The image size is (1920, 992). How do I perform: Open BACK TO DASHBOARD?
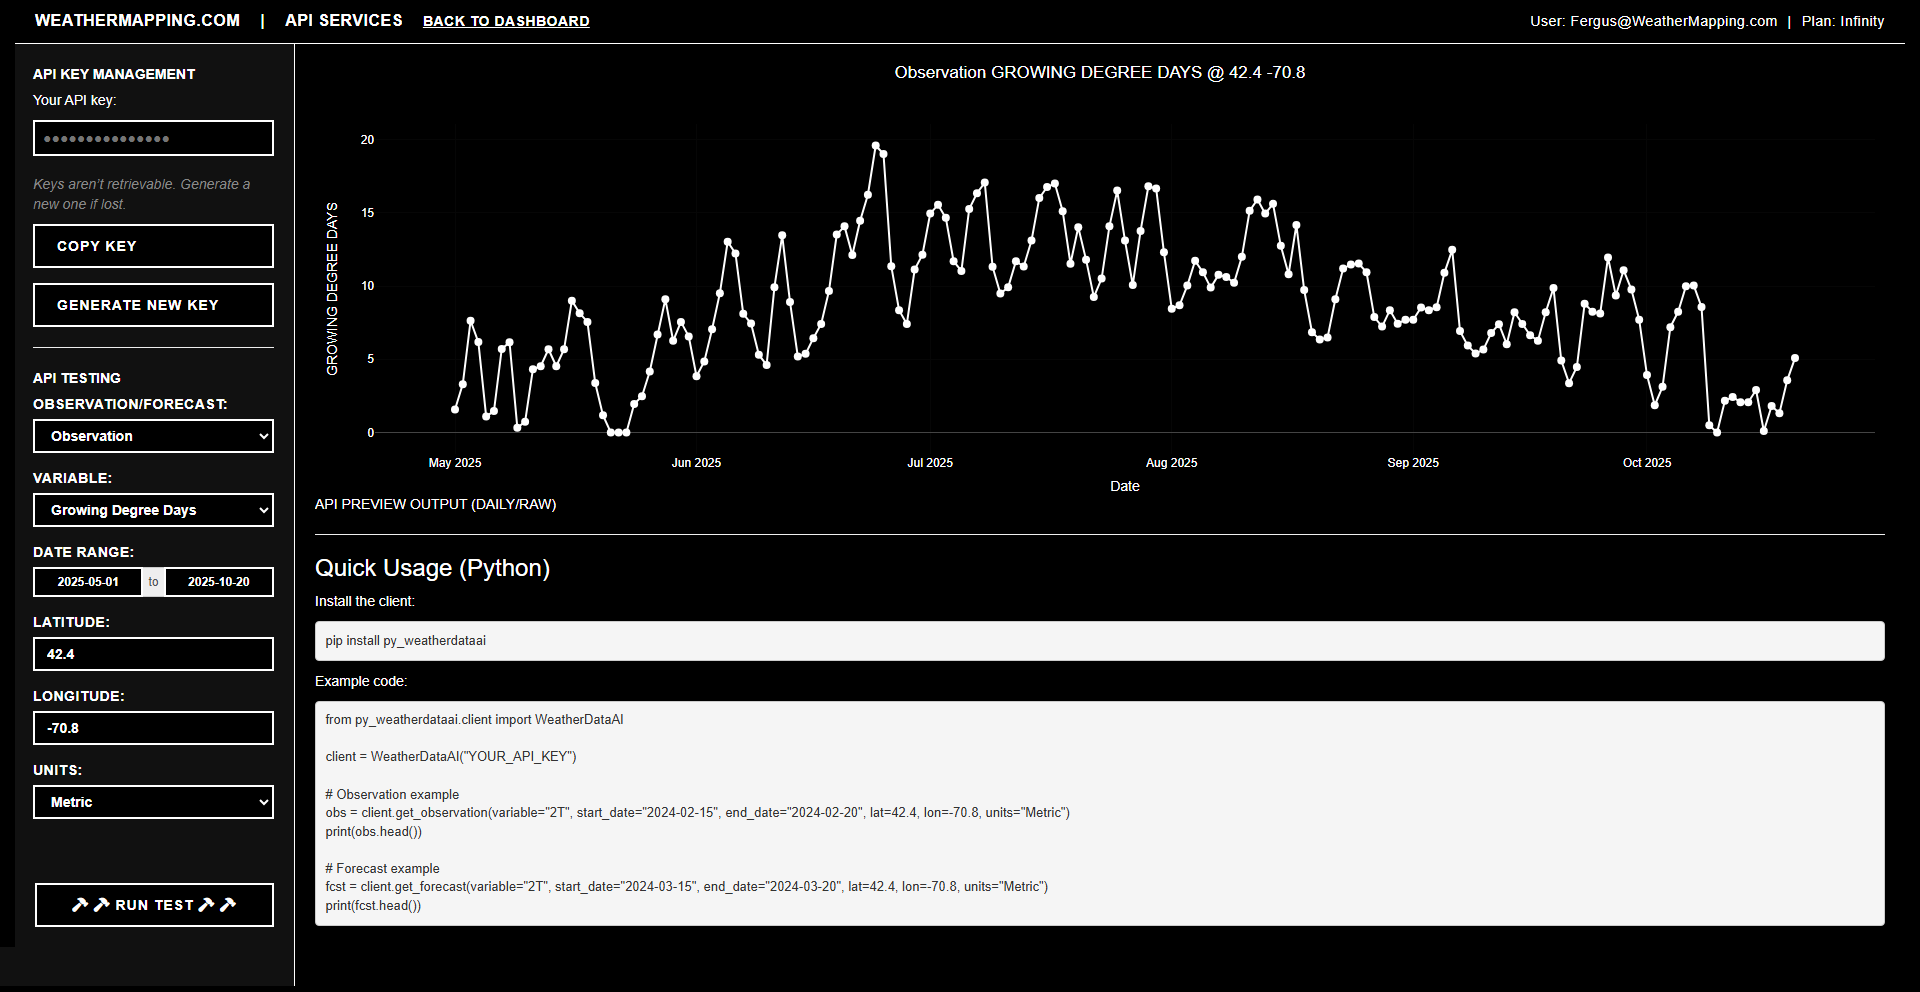click(506, 20)
